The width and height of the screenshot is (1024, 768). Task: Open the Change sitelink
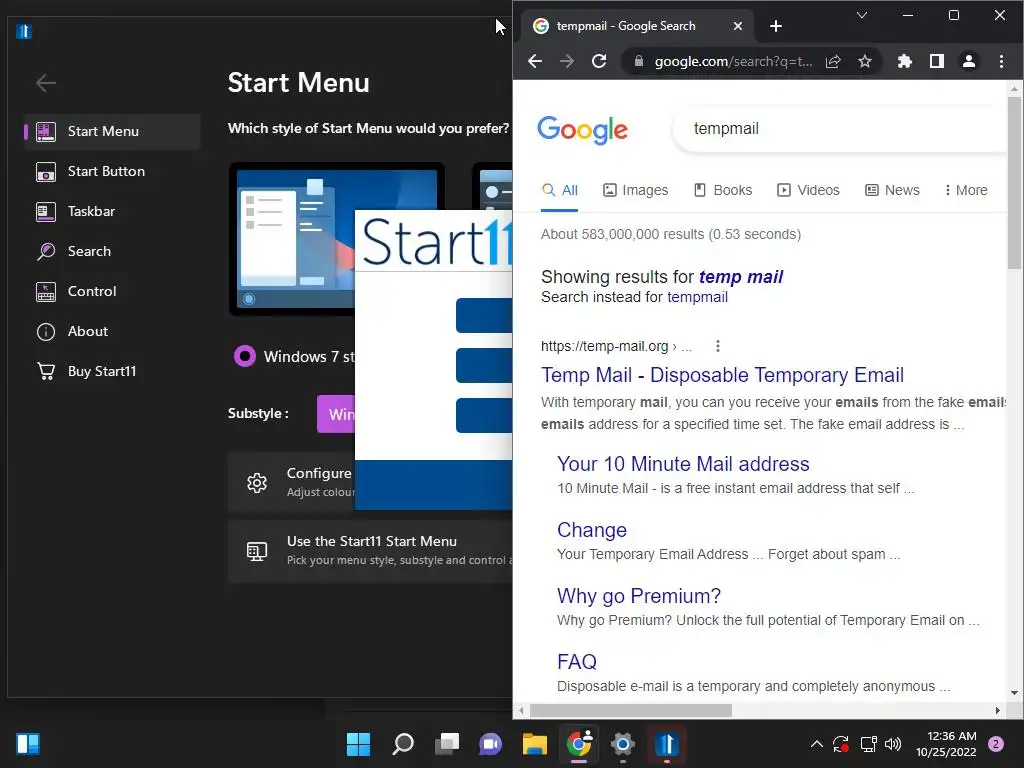(x=592, y=530)
